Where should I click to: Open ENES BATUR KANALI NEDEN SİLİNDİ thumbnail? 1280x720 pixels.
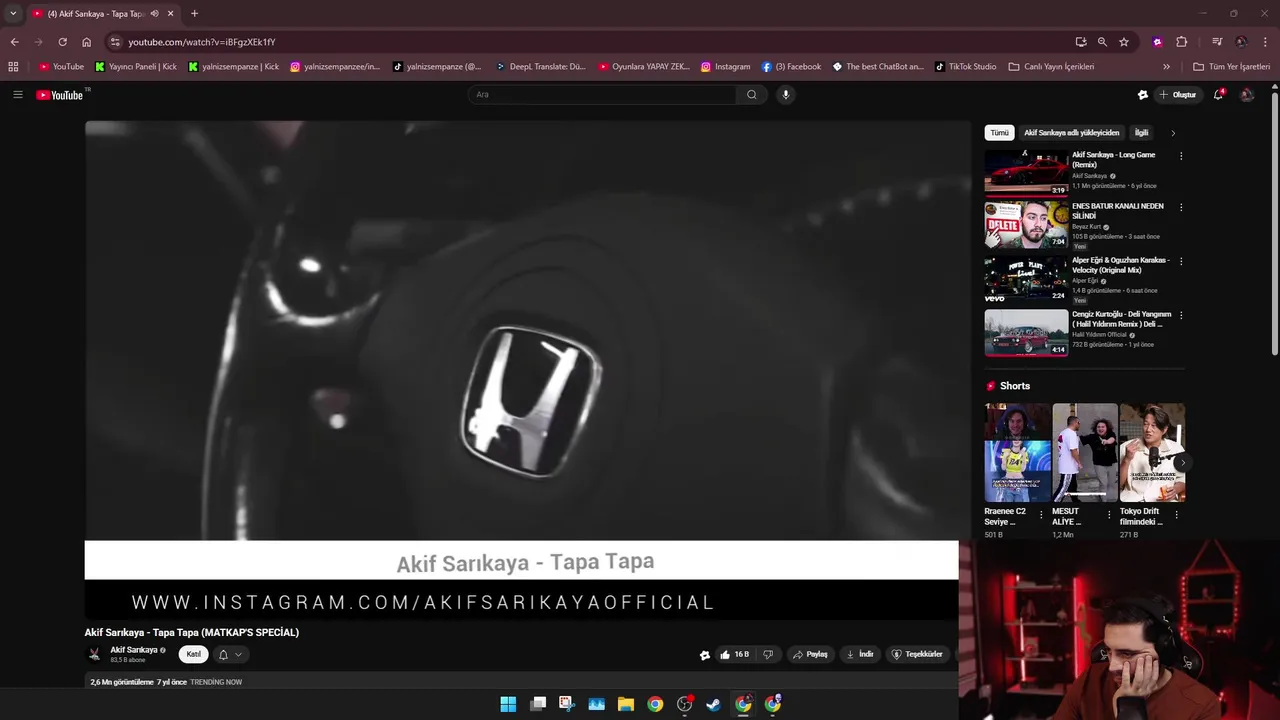1026,225
